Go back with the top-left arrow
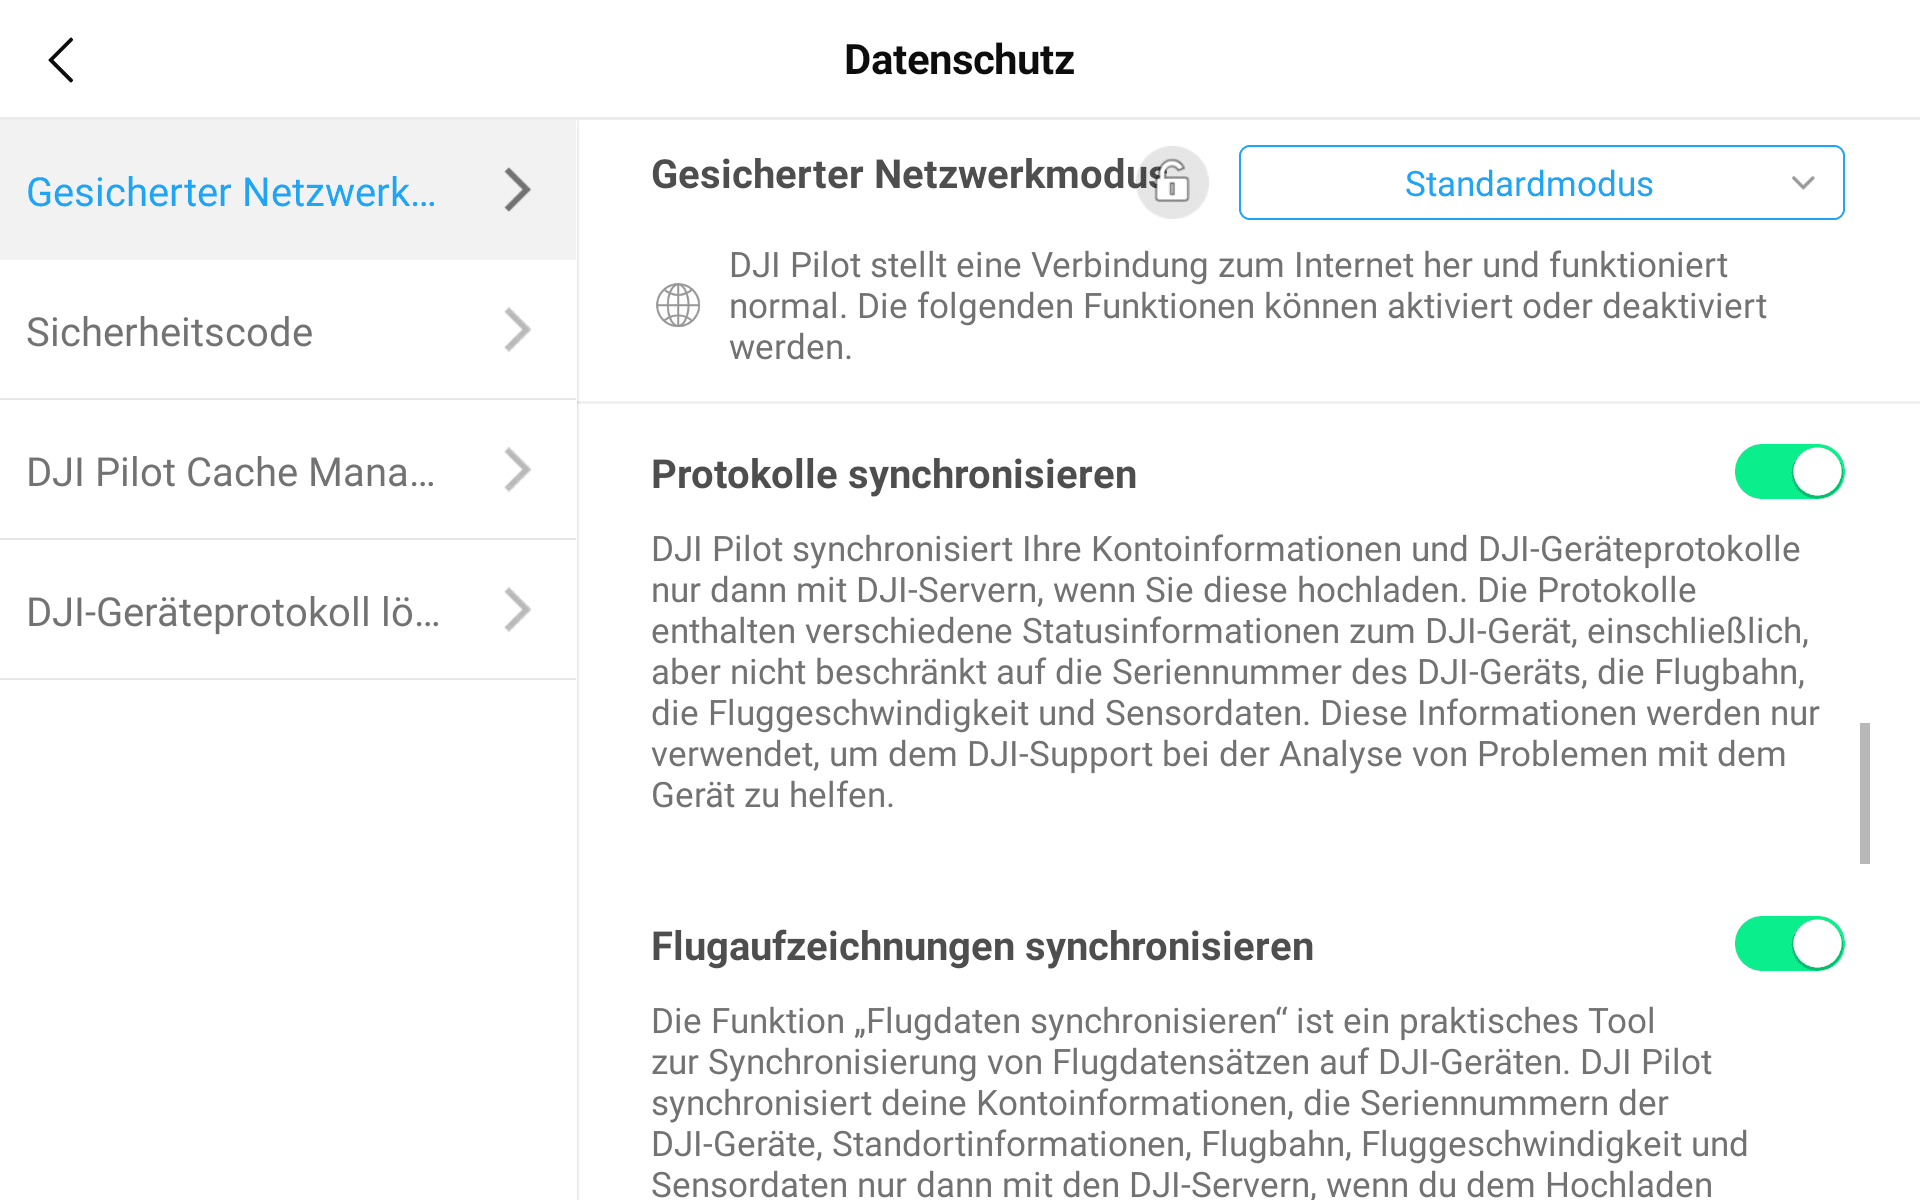Image resolution: width=1920 pixels, height=1200 pixels. [61, 60]
